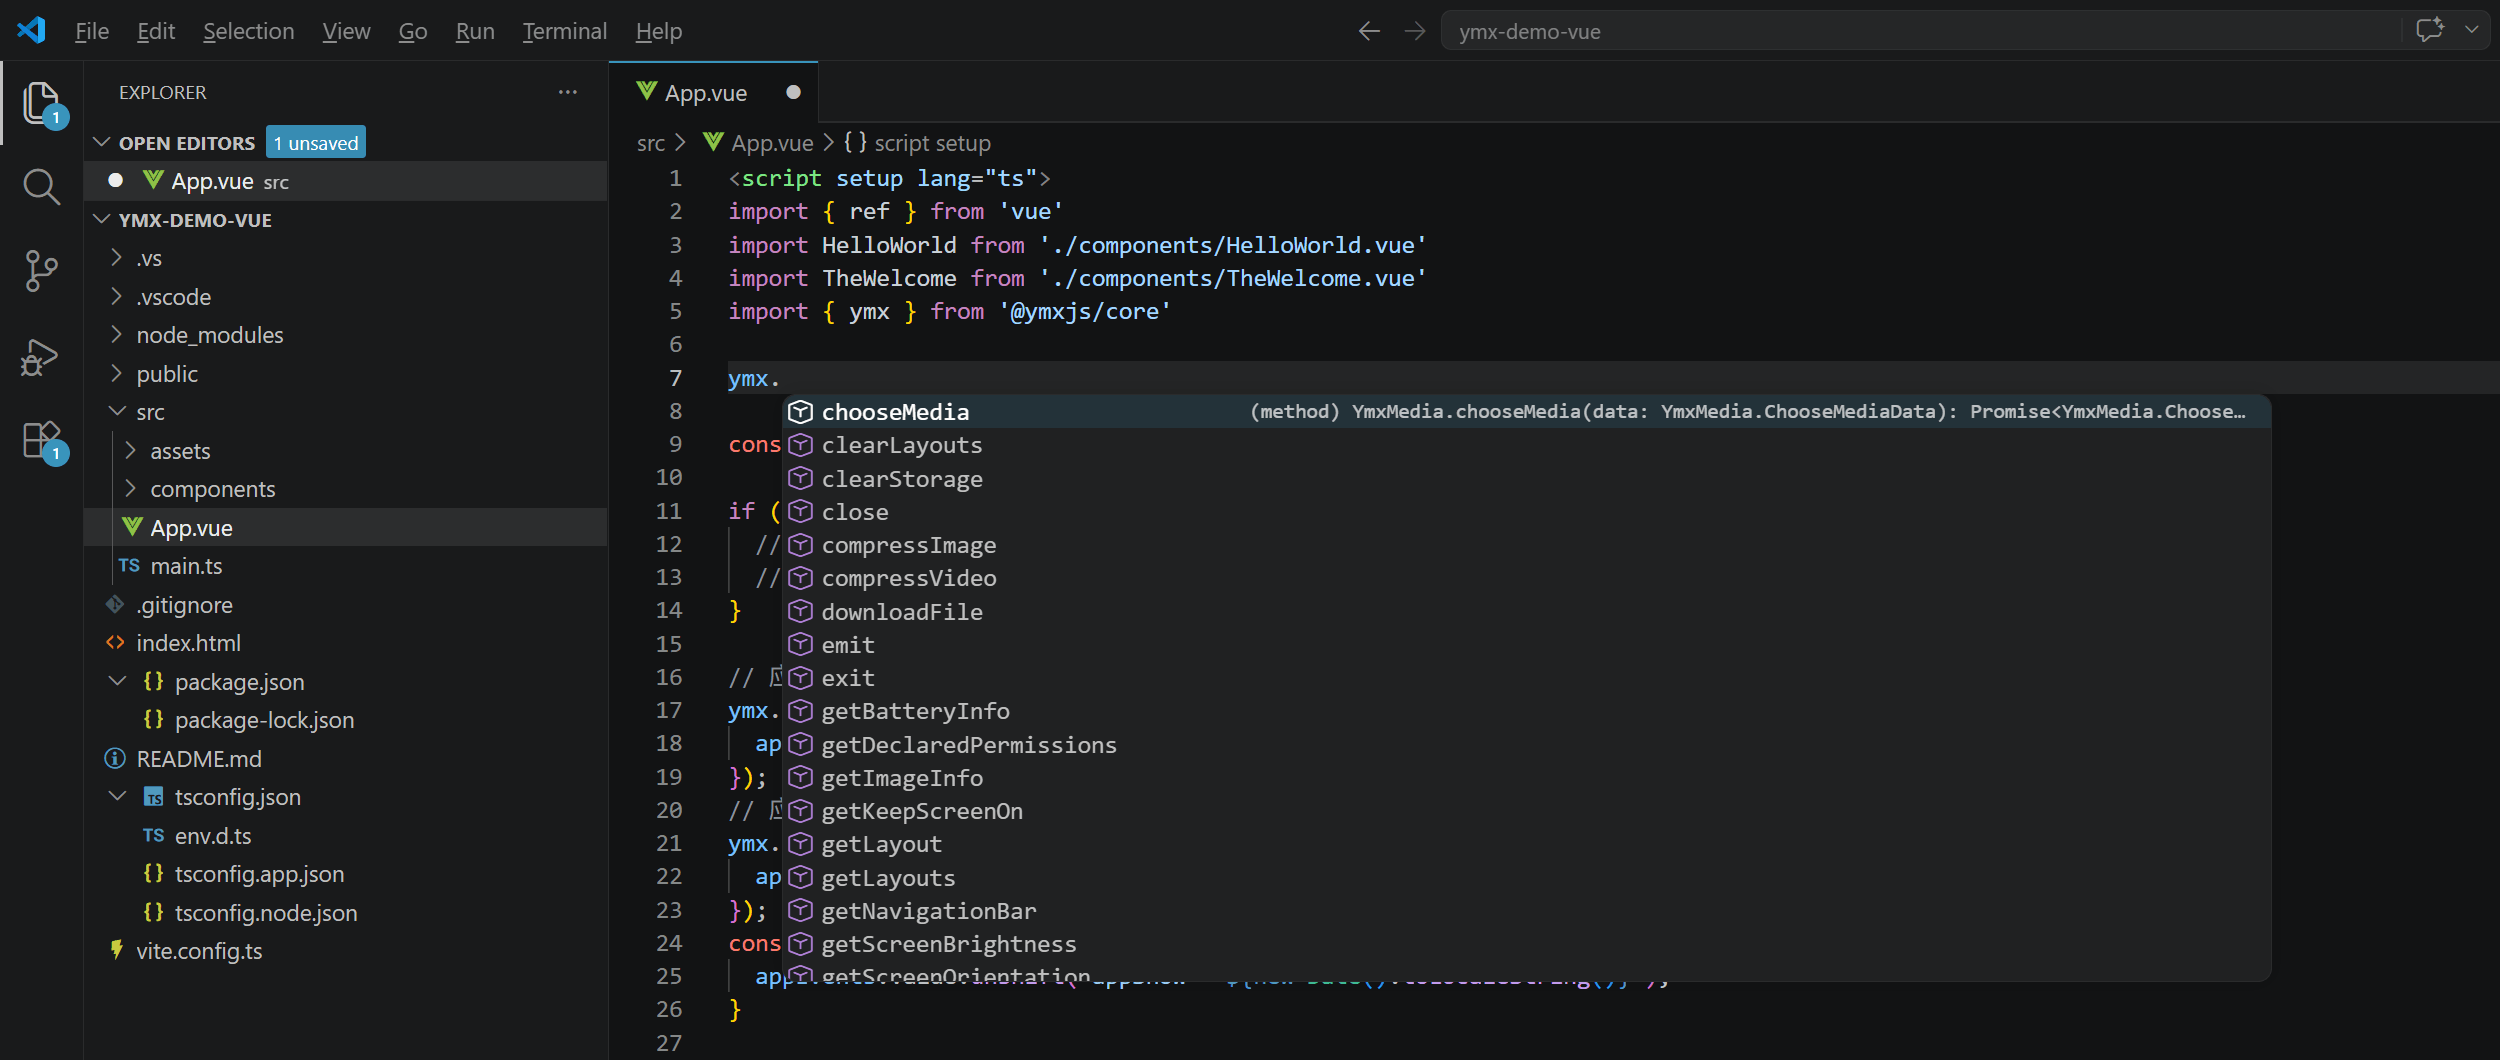Open Run and Debug view

[41, 357]
